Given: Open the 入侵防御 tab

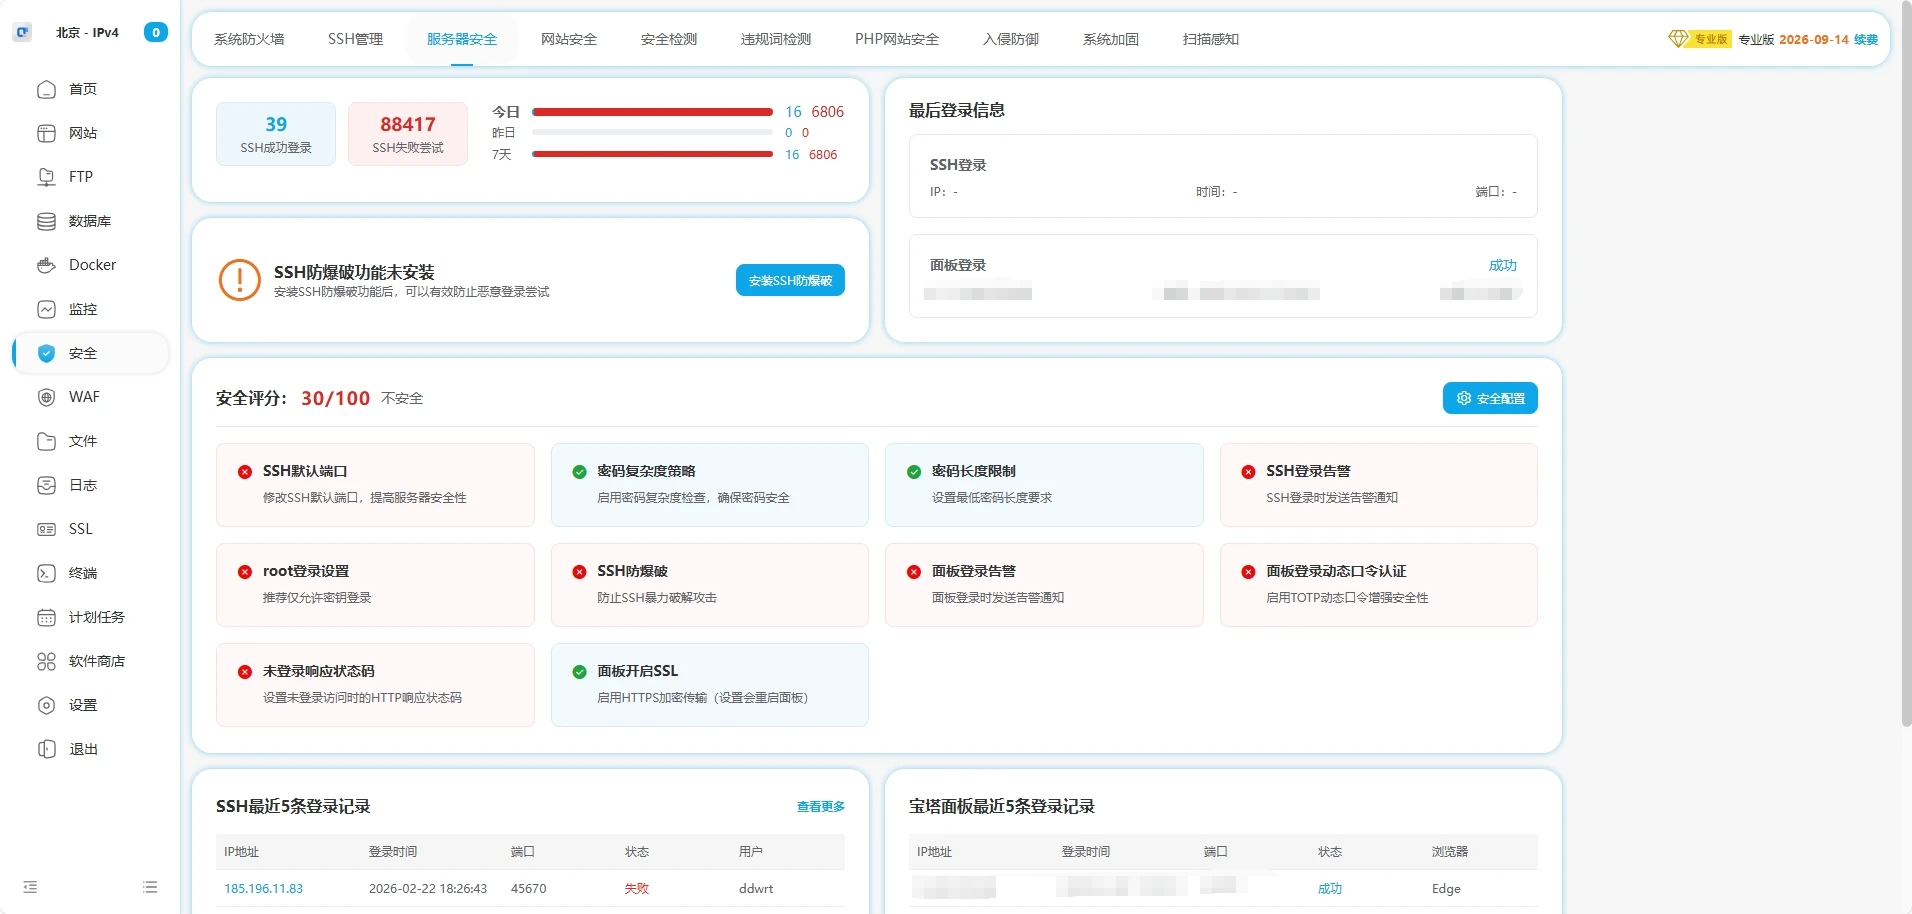Looking at the screenshot, I should point(1010,39).
